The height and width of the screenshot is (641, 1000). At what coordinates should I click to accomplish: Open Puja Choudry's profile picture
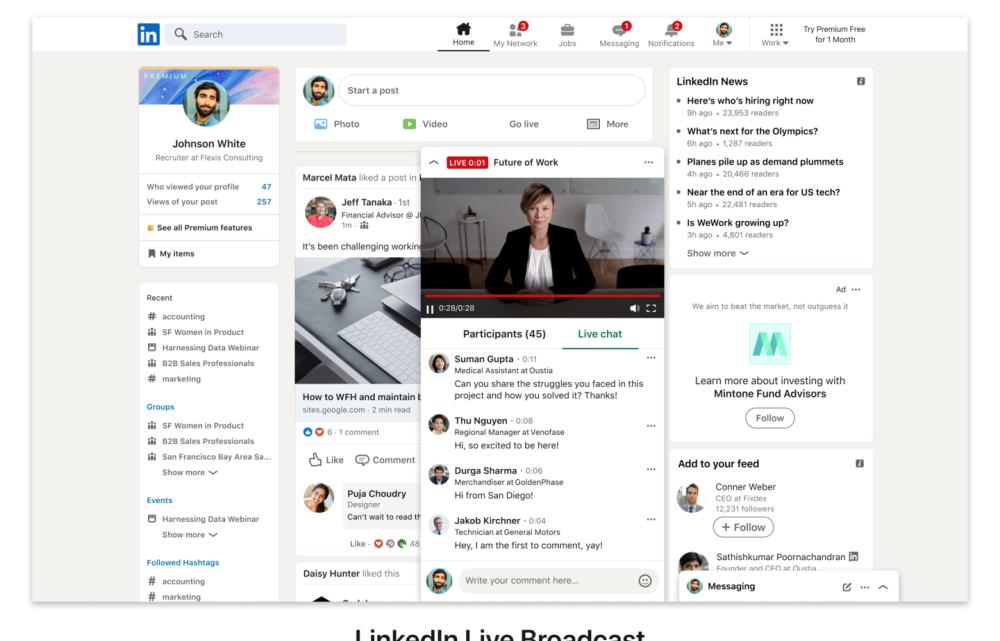click(x=319, y=497)
